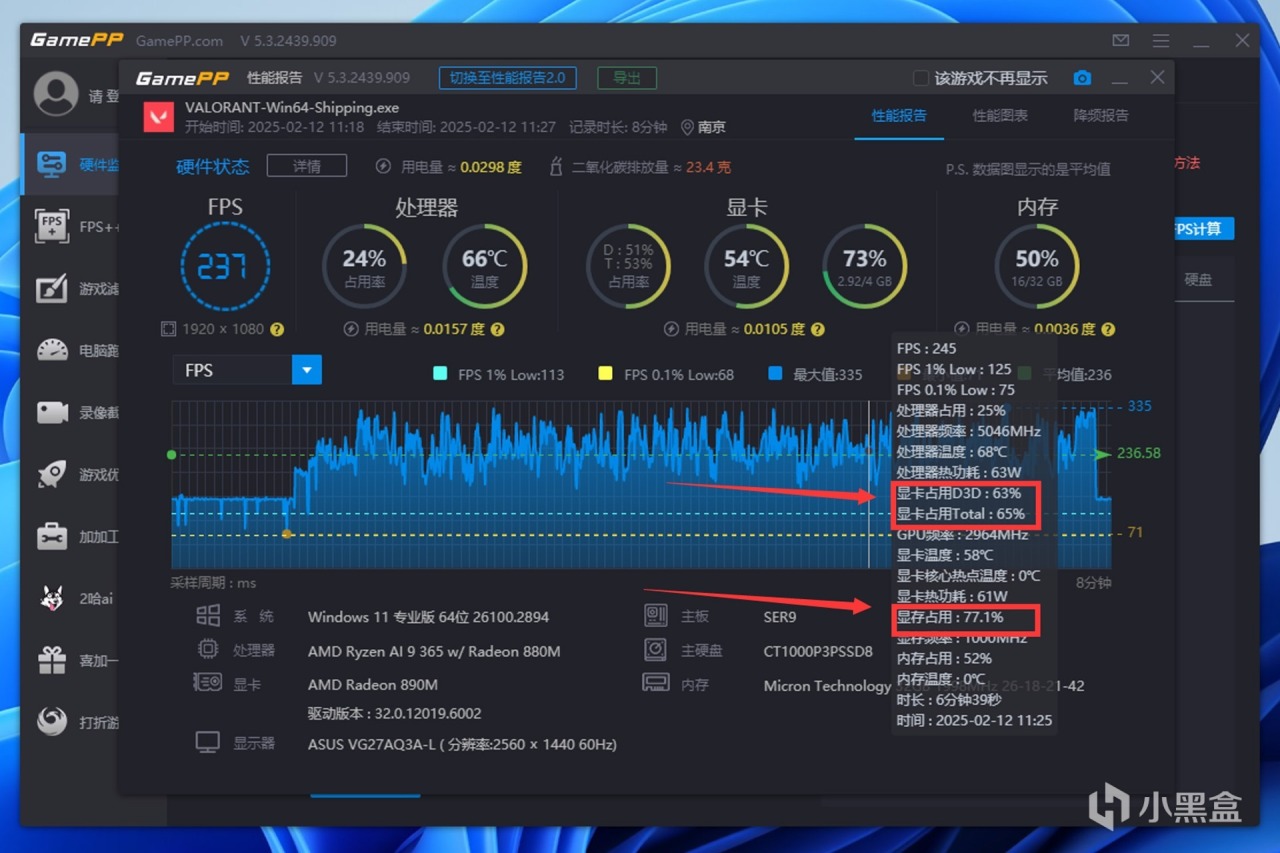Open the FPS metric dropdown arrow

click(x=307, y=370)
